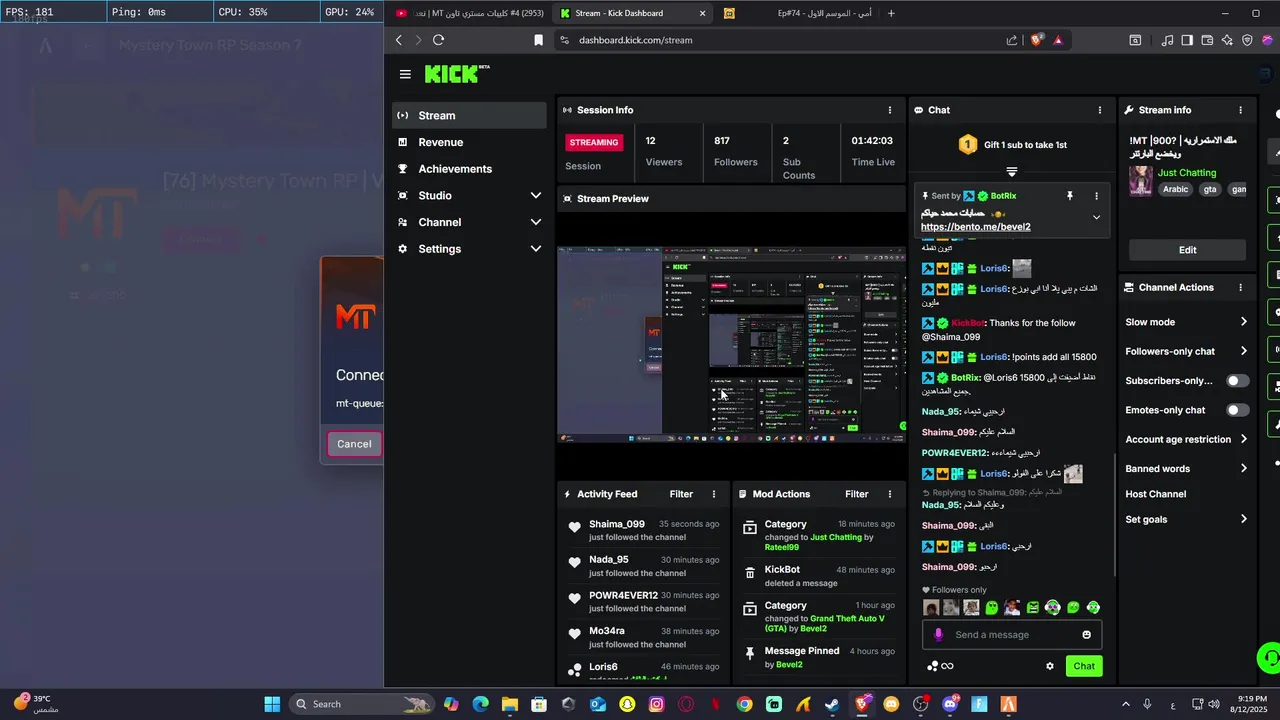The image size is (1280, 720).
Task: Open Slow mode options
Action: click(x=1186, y=322)
